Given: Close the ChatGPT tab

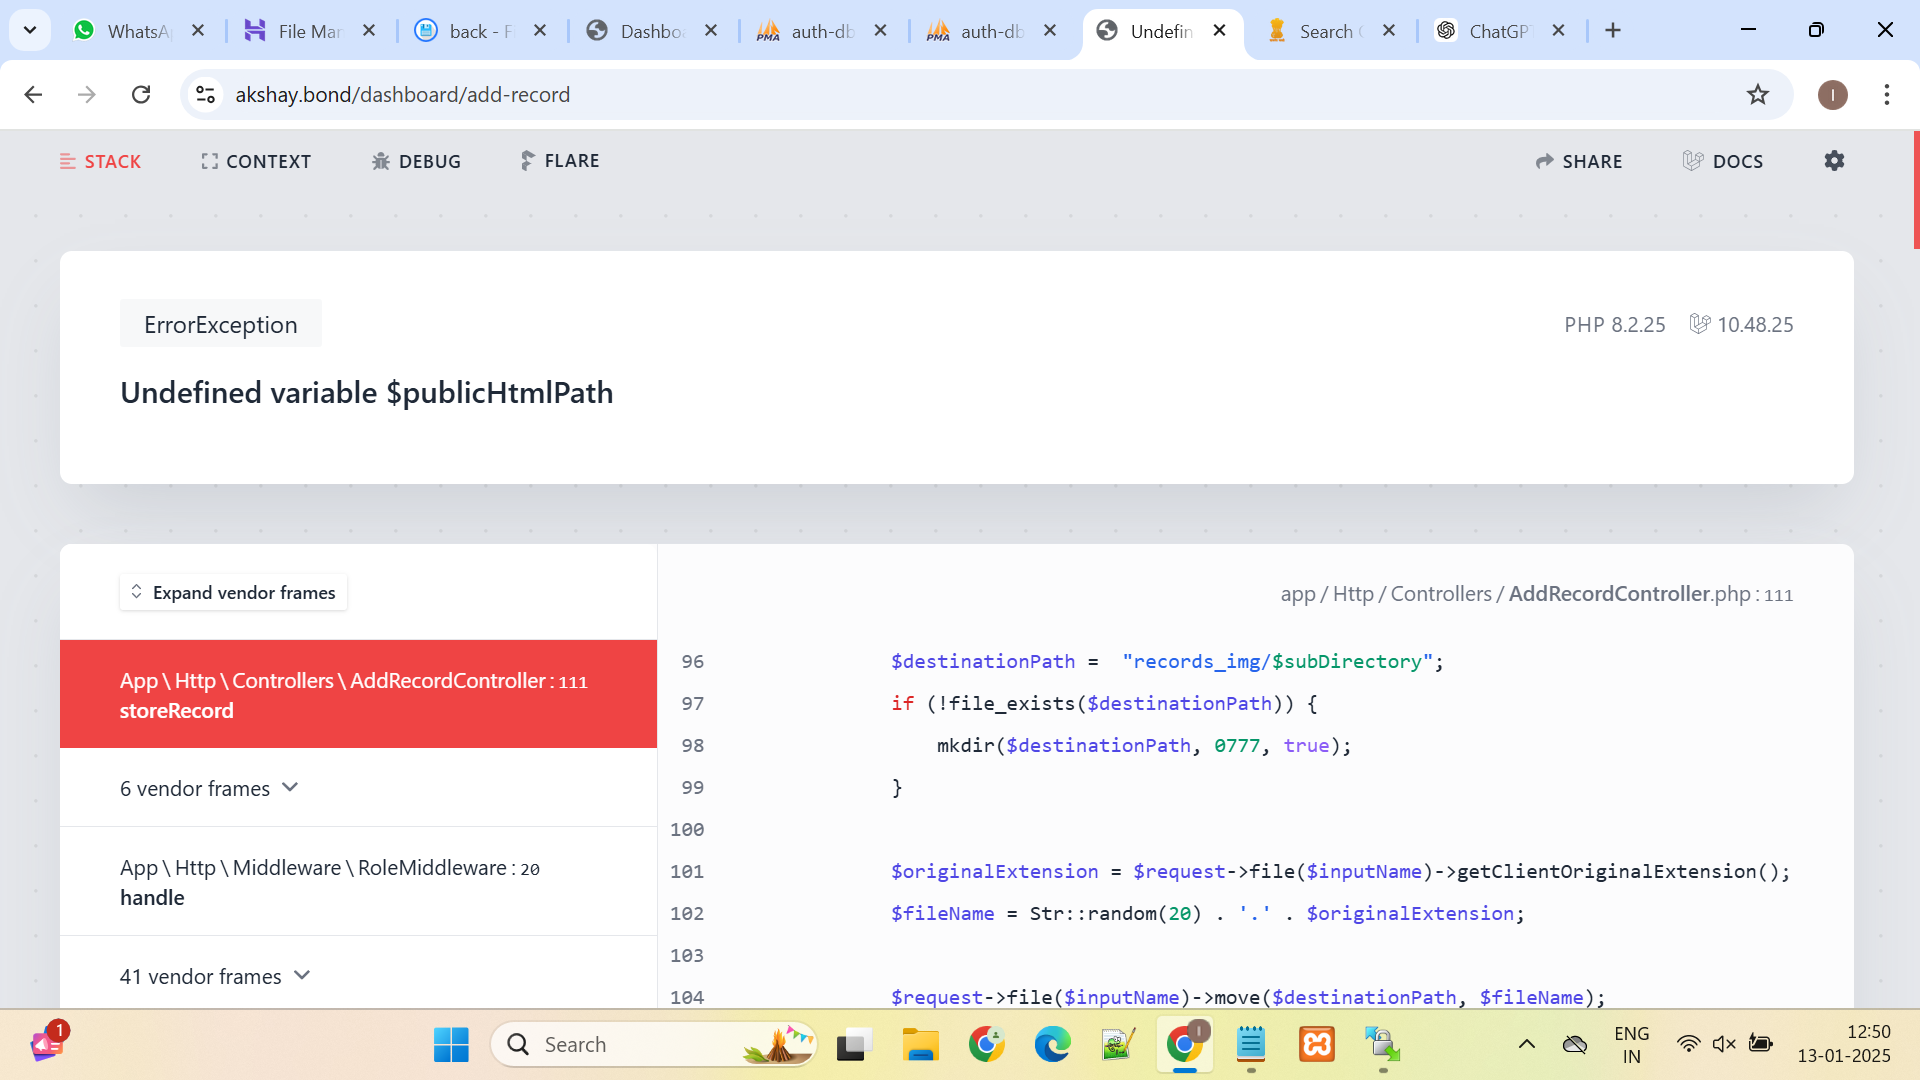Looking at the screenshot, I should 1558,31.
